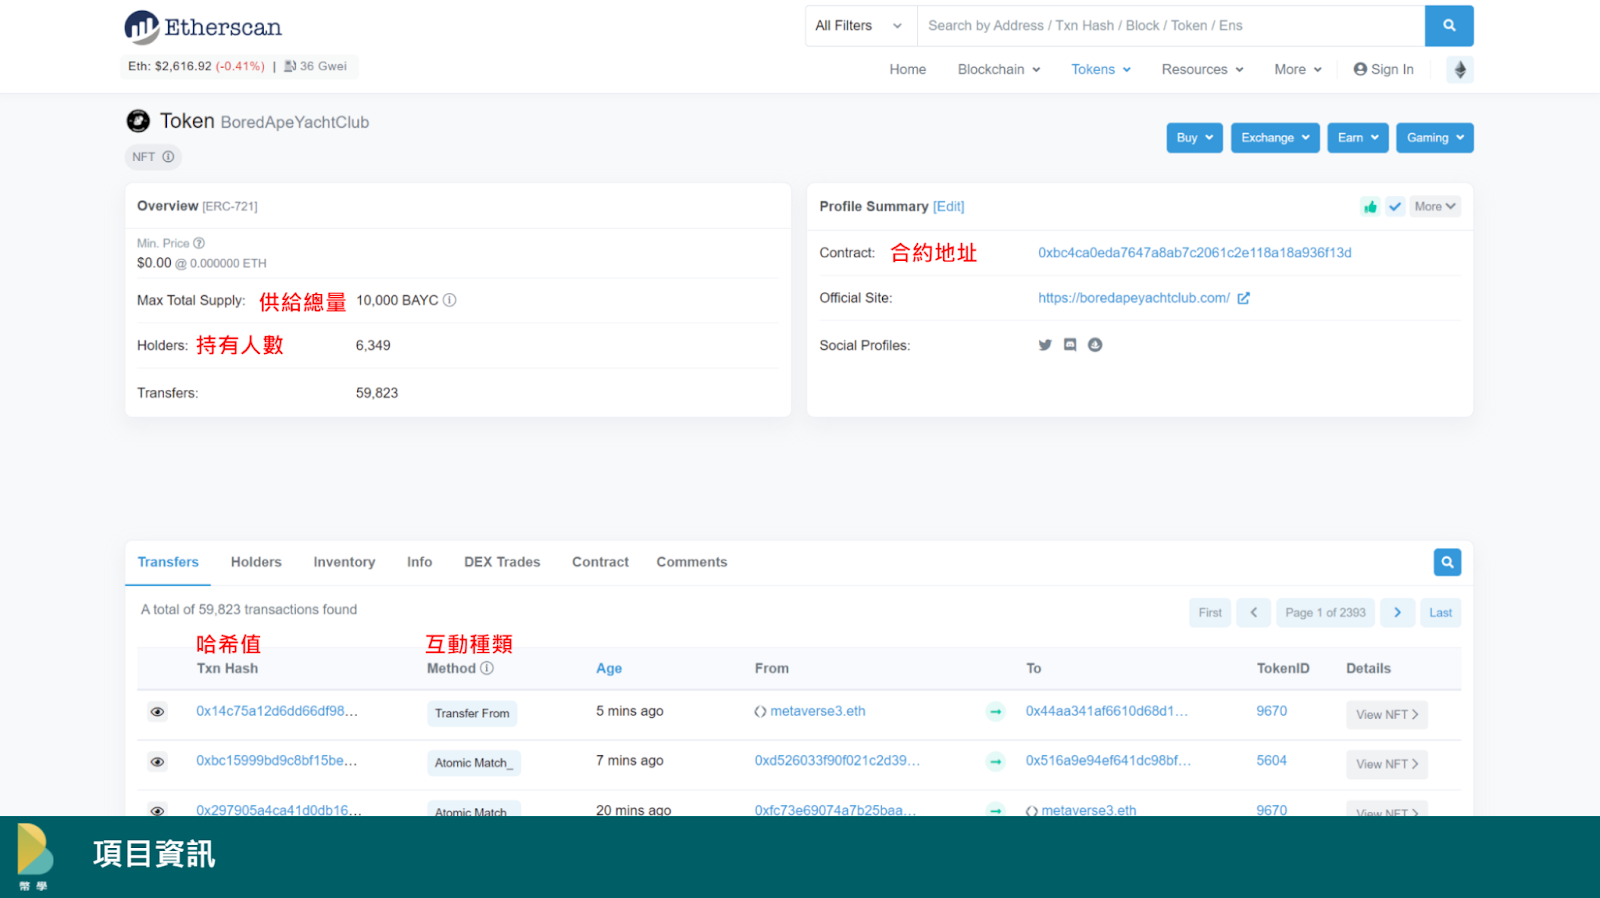Expand the More menu in the navigation bar

pos(1298,69)
